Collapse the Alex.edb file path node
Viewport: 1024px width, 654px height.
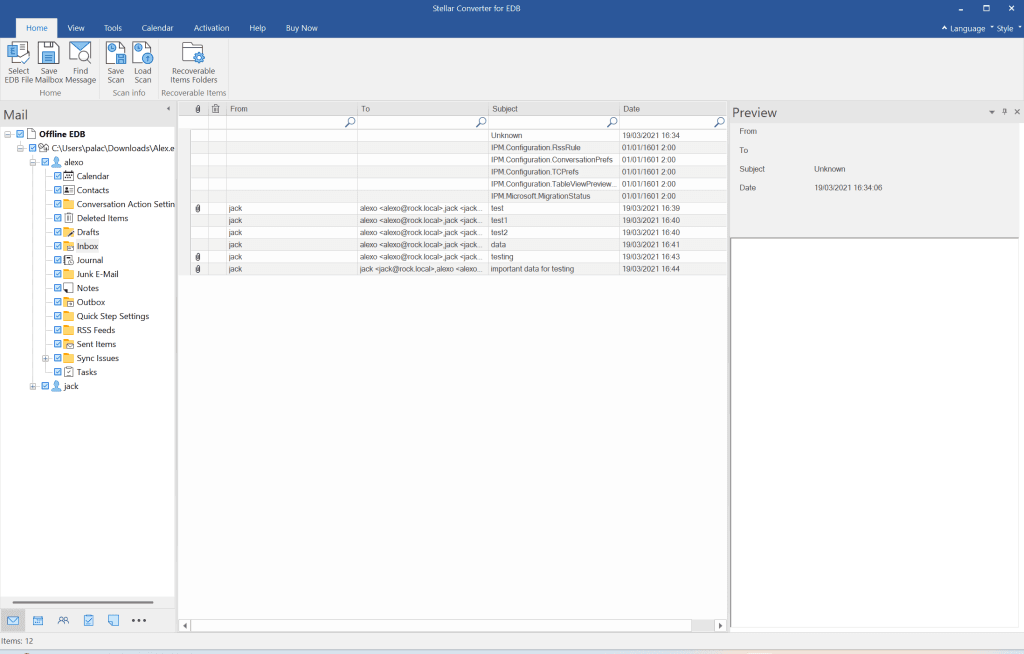pos(20,148)
